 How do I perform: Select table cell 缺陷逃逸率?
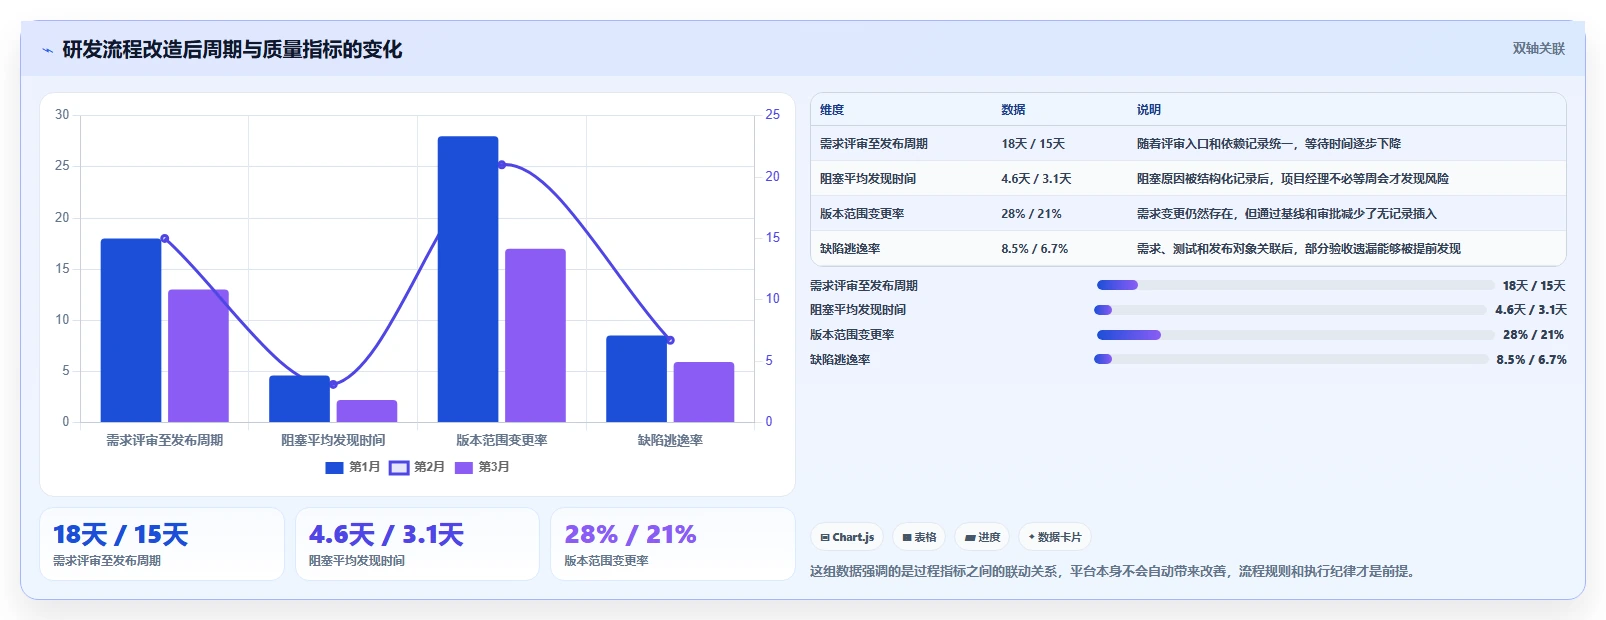point(850,249)
